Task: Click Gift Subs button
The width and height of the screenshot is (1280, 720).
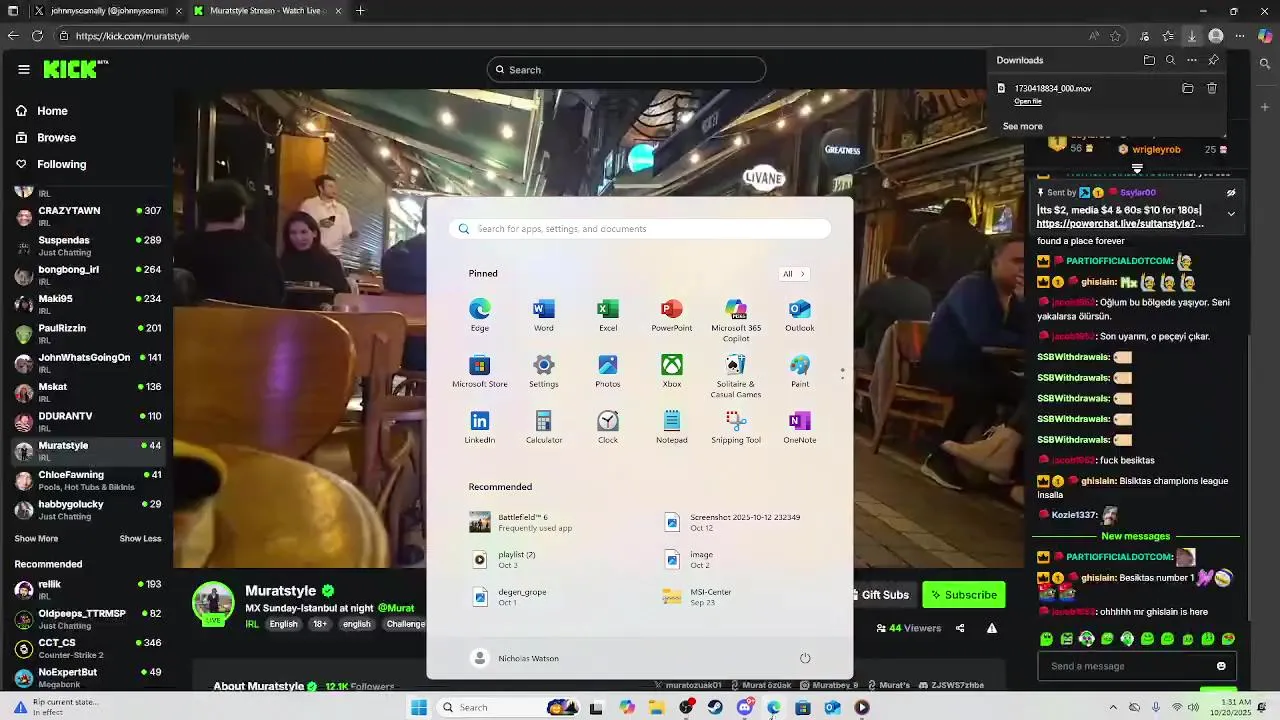Action: pos(879,595)
